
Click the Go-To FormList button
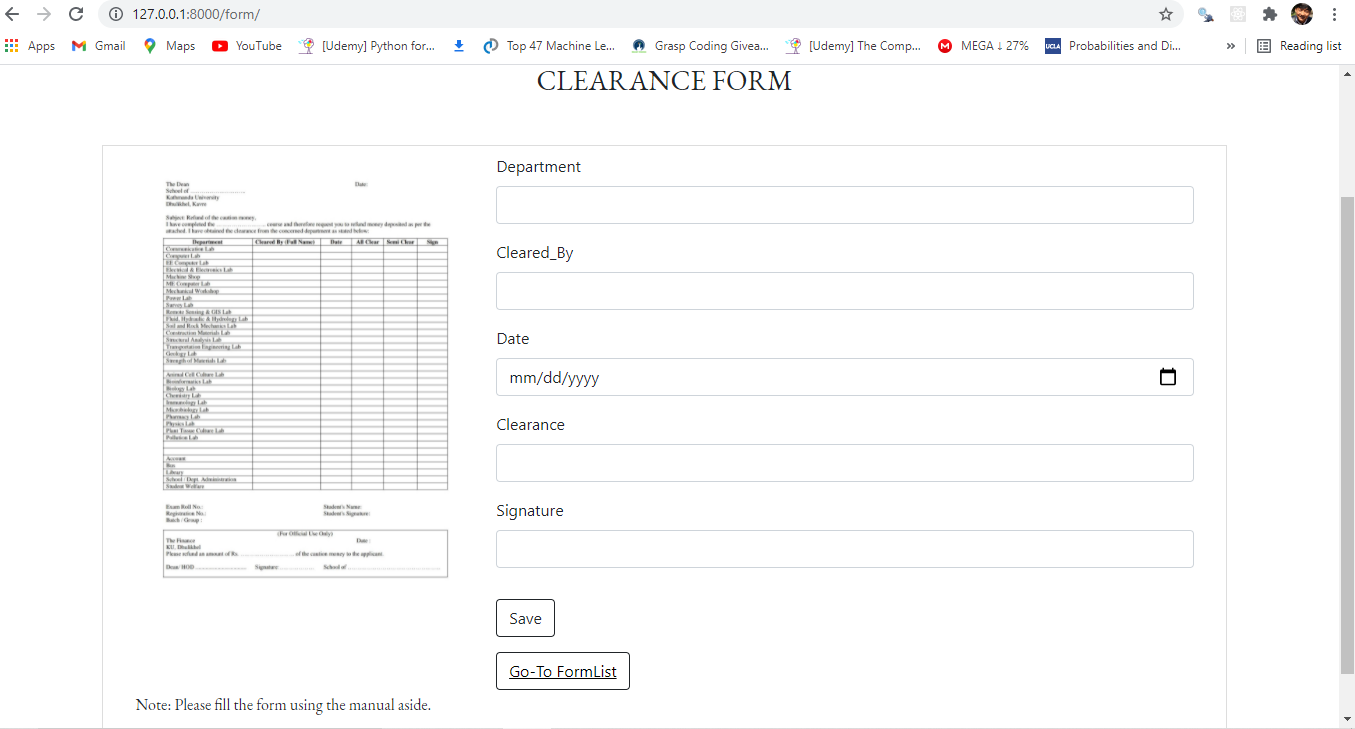click(x=562, y=670)
